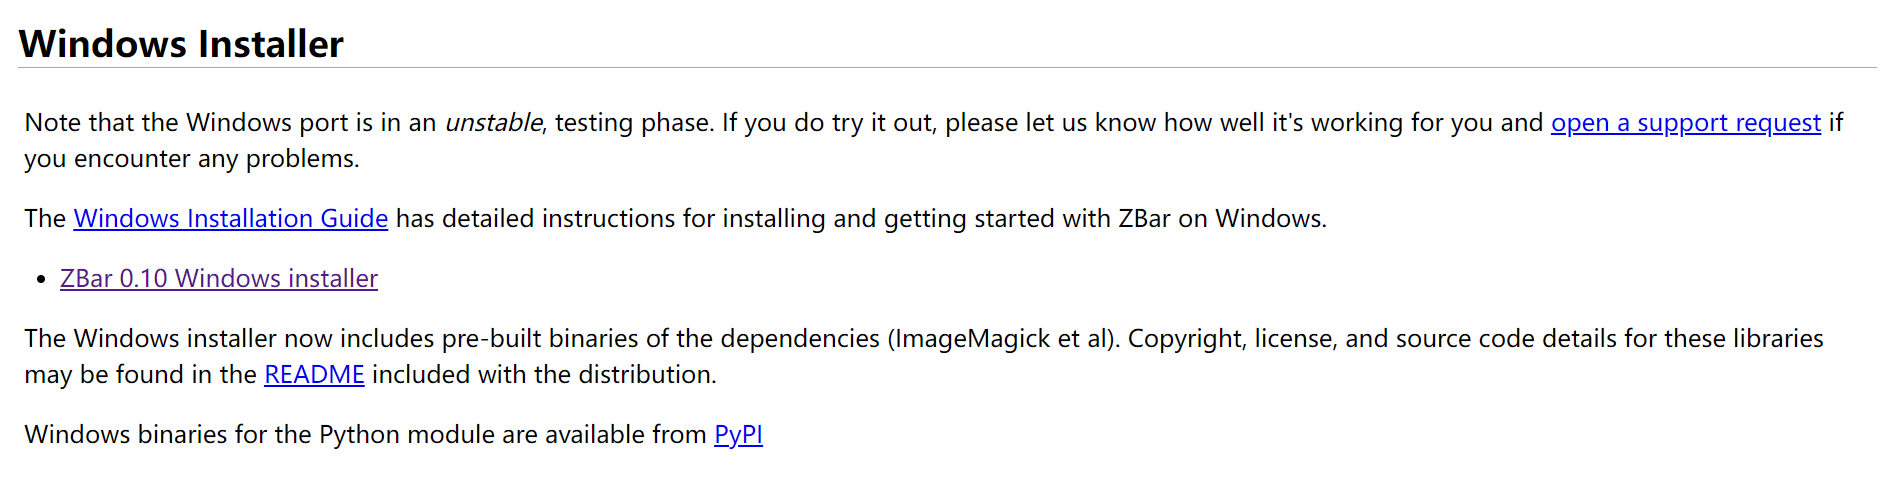Click the horizontal rule under the heading
Screen dimensions: 1891x496
[946, 68]
